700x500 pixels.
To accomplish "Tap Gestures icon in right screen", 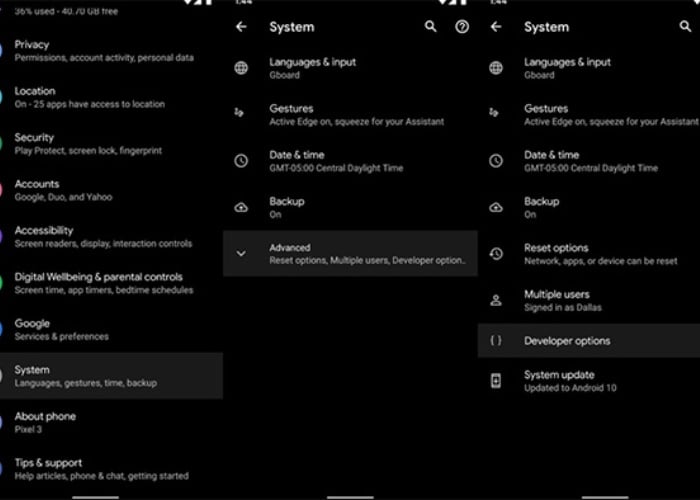I will tap(494, 112).
